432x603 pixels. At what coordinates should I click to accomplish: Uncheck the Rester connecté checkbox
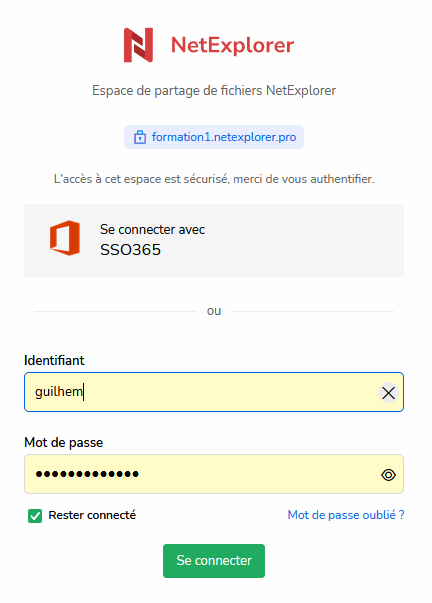coord(35,516)
